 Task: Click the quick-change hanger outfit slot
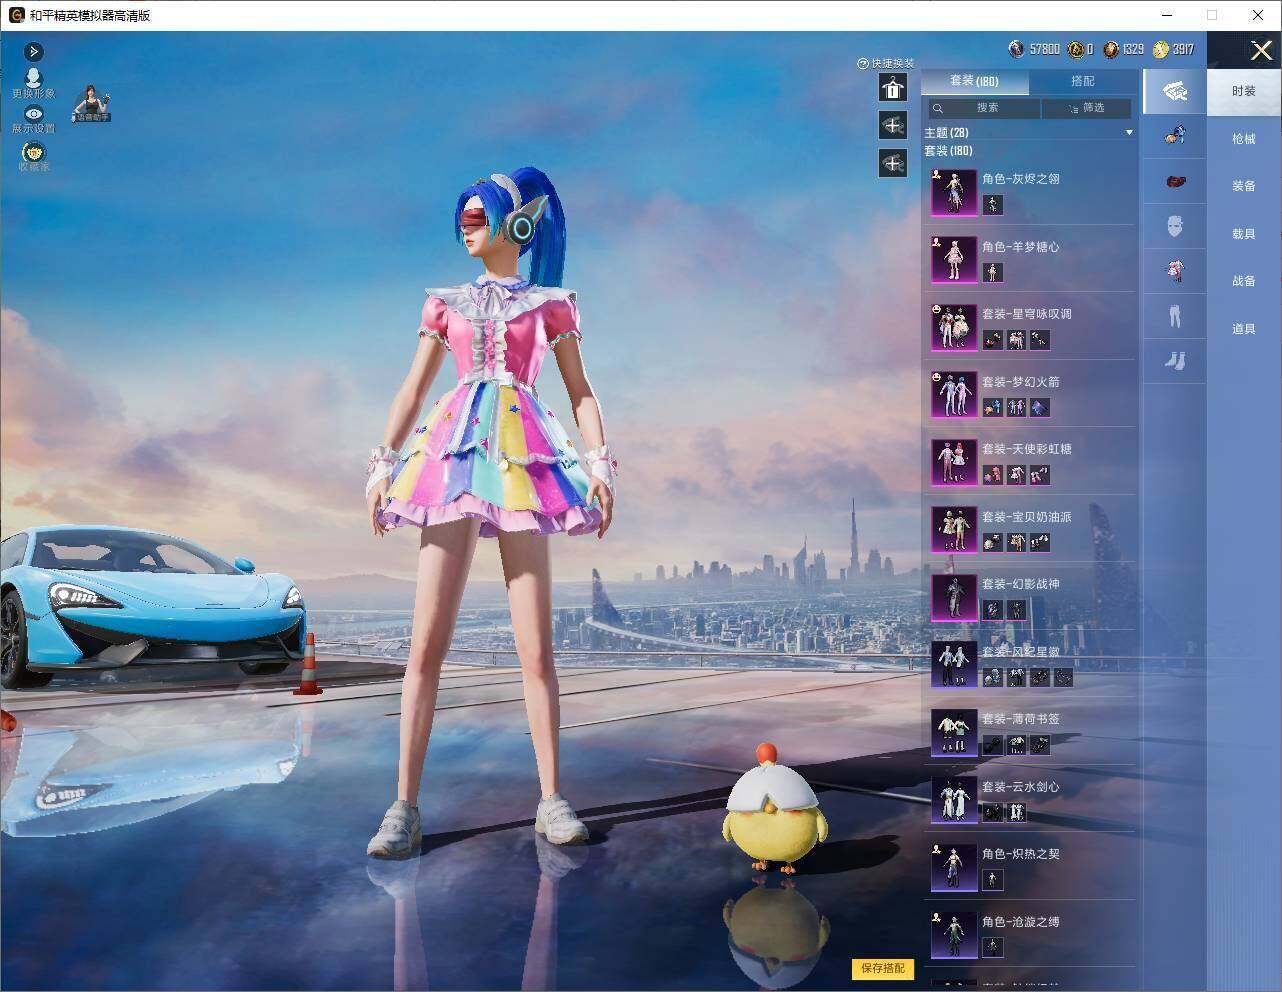point(893,88)
